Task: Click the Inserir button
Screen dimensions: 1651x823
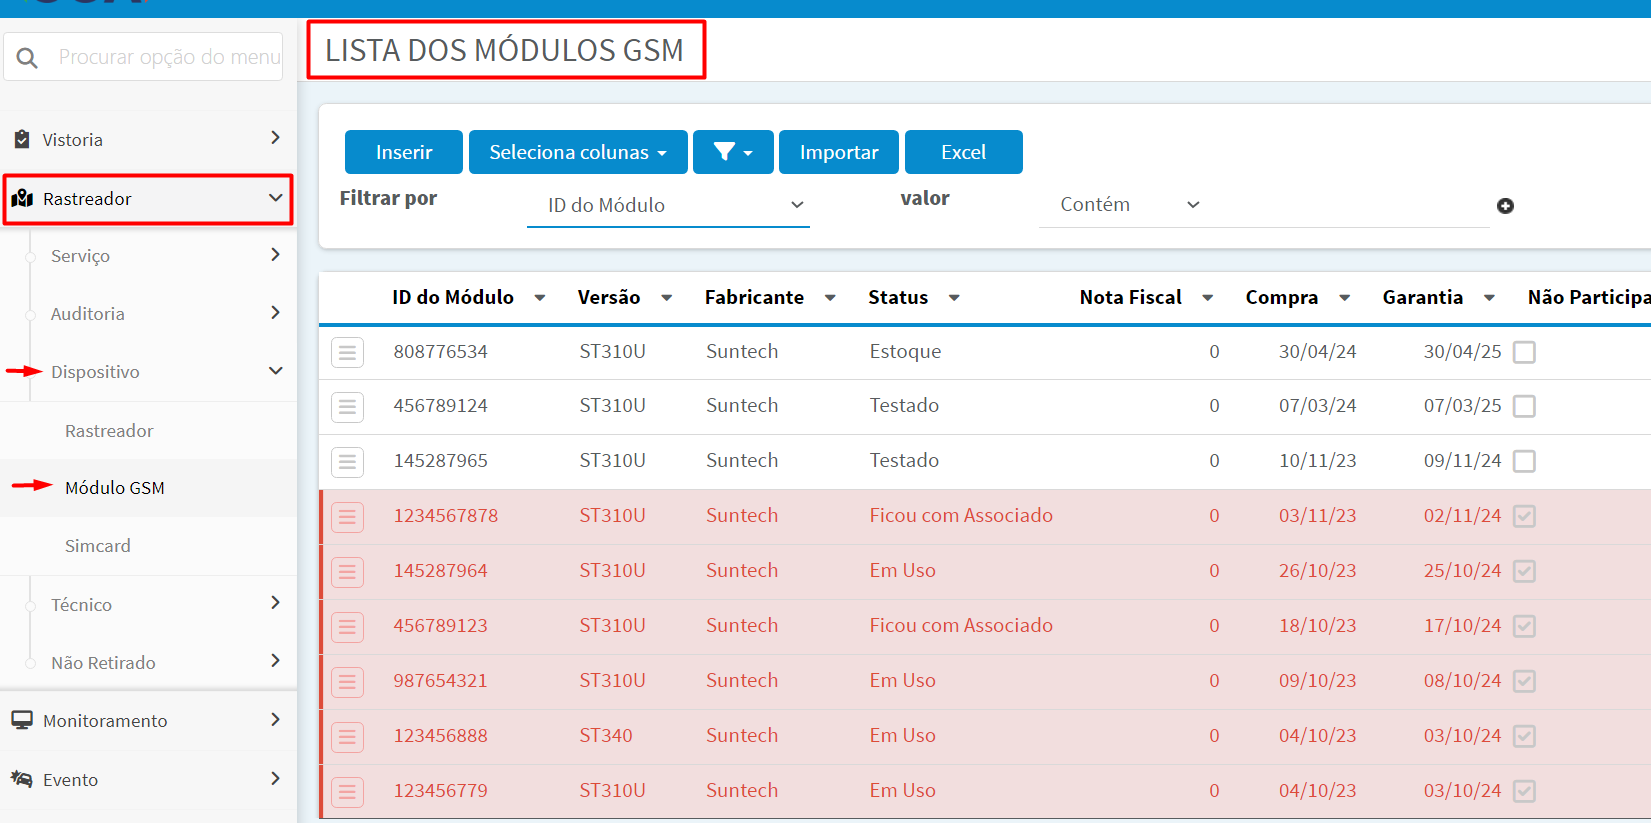Action: 404,152
